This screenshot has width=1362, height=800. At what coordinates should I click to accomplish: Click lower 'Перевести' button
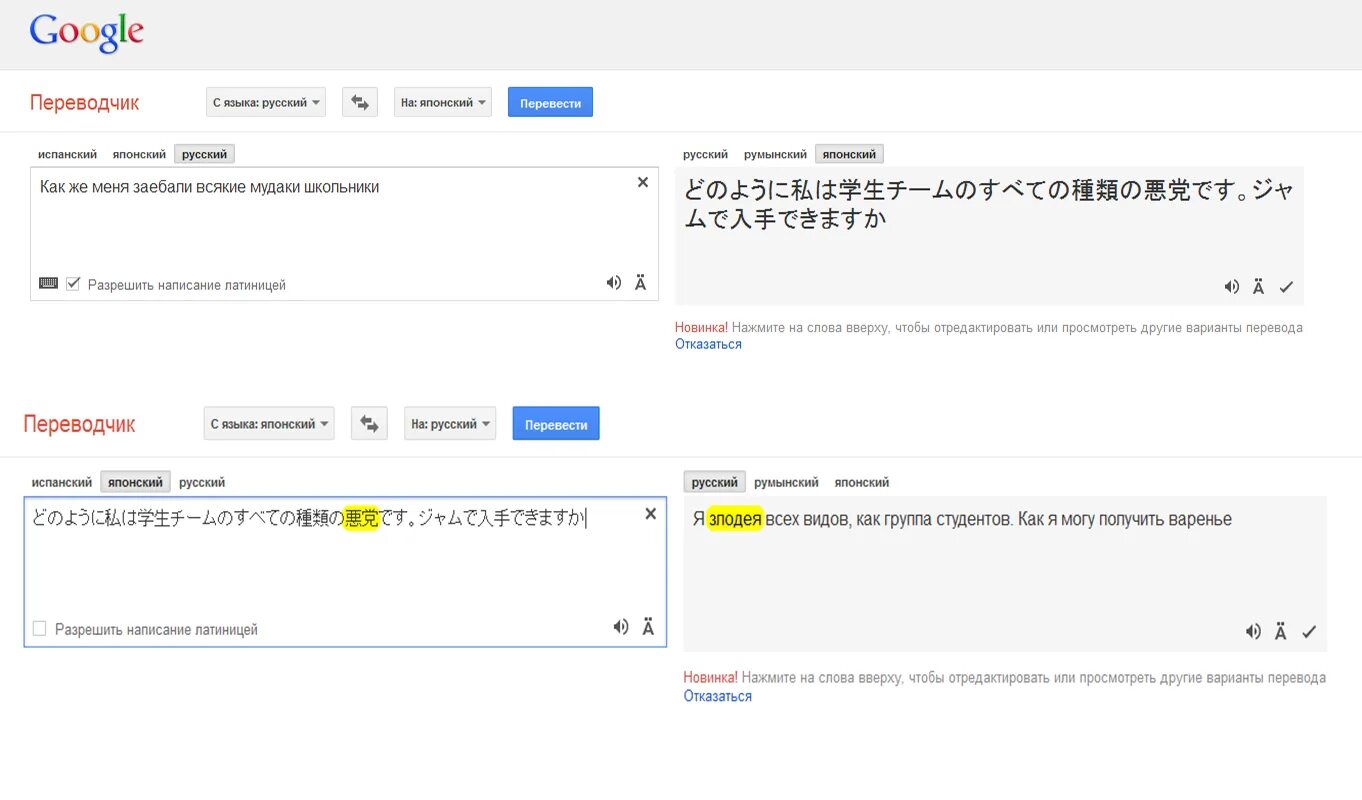click(x=556, y=424)
